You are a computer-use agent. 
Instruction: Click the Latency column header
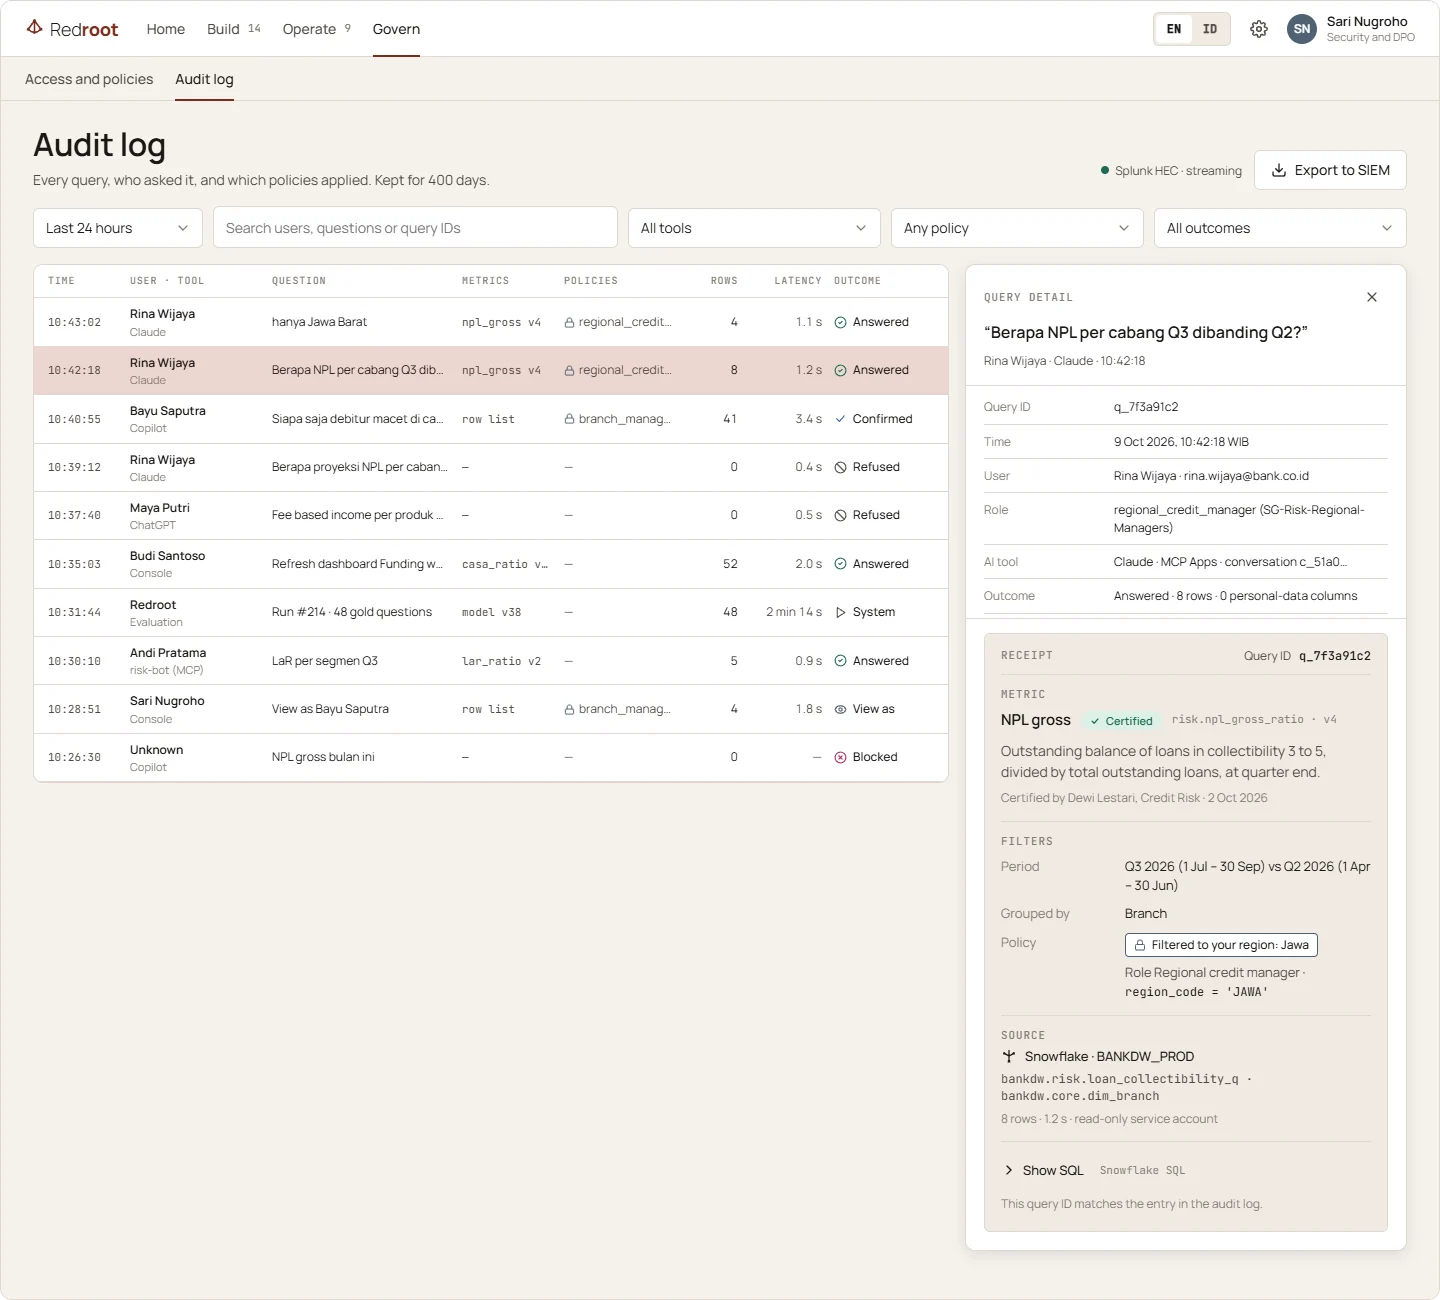coord(798,281)
